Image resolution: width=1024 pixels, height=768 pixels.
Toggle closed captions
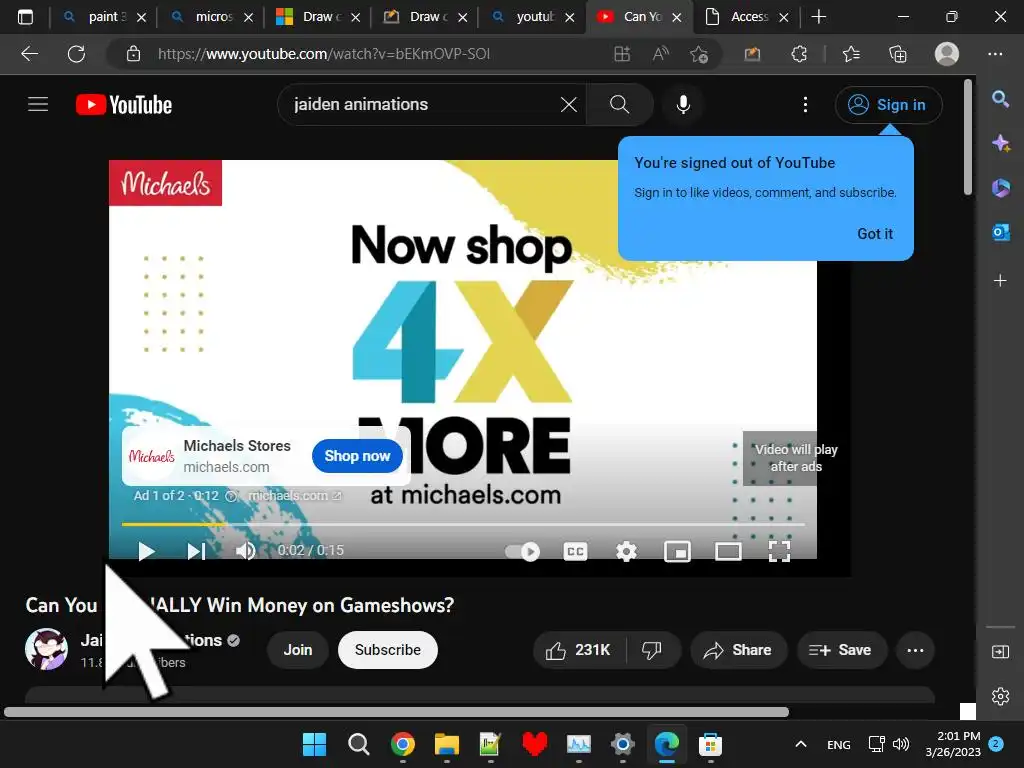click(575, 552)
